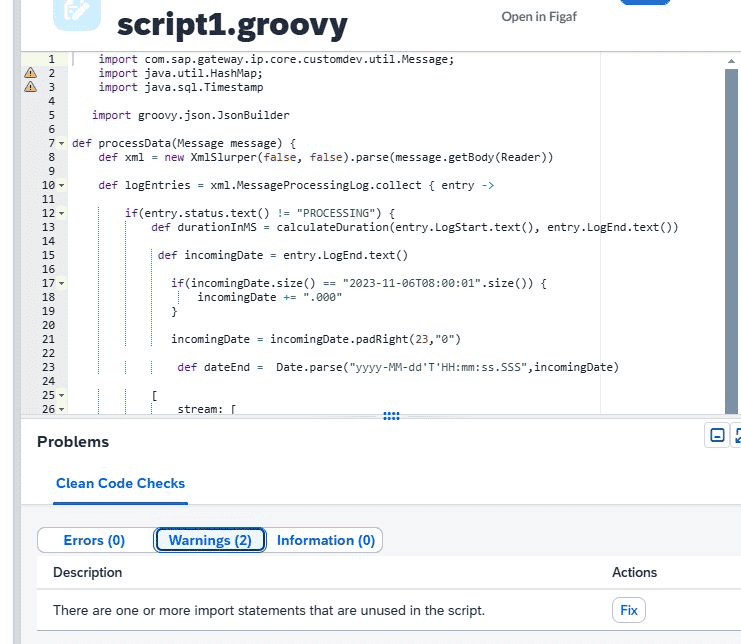Click the incomingDate += ".000" line
Image resolution: width=741 pixels, height=644 pixels.
coord(269,297)
